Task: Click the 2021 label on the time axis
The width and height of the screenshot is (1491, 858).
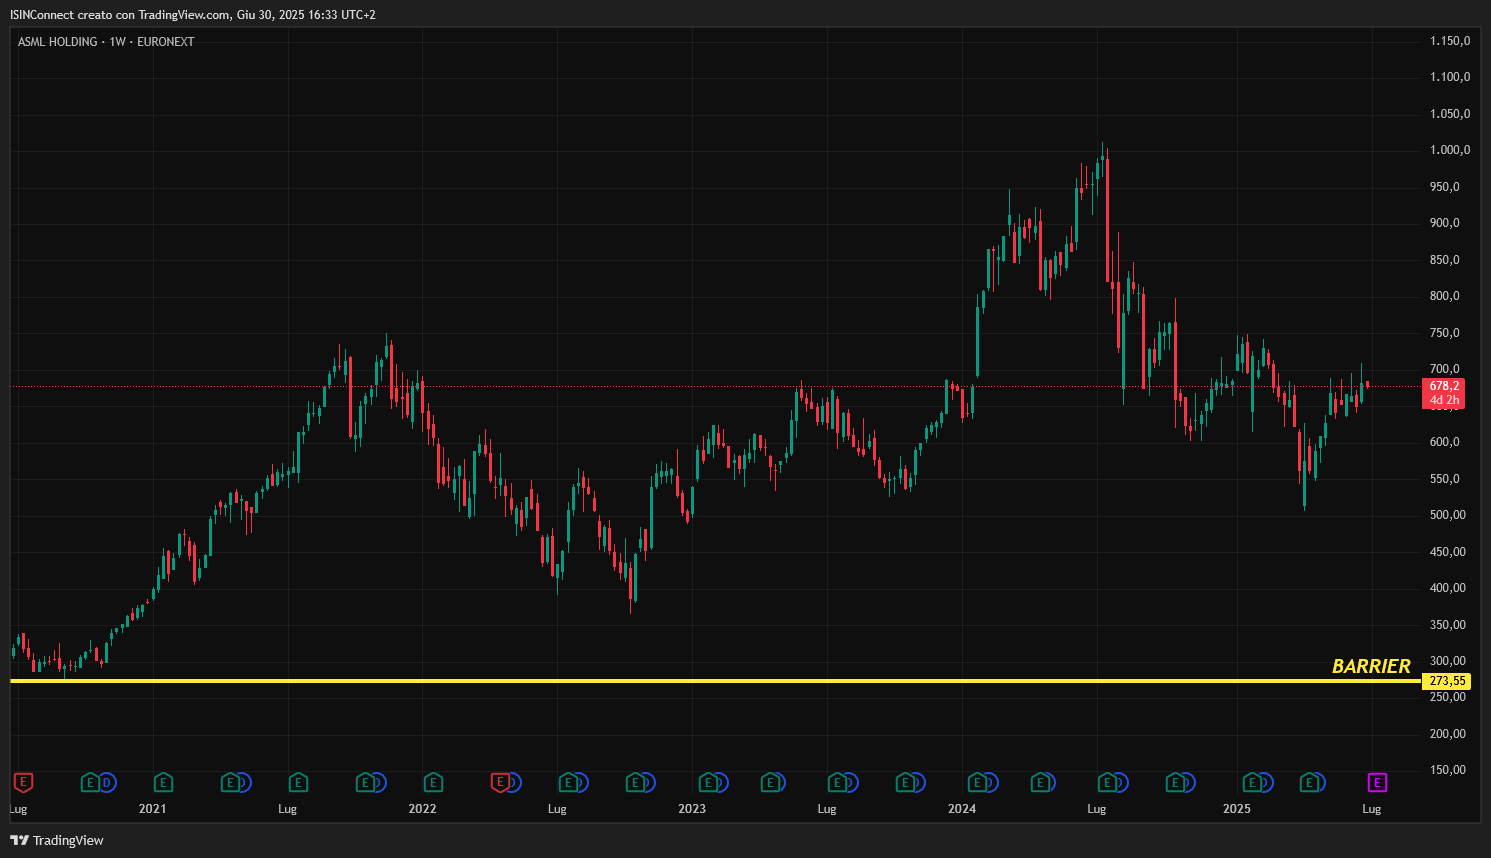Action: (x=152, y=809)
